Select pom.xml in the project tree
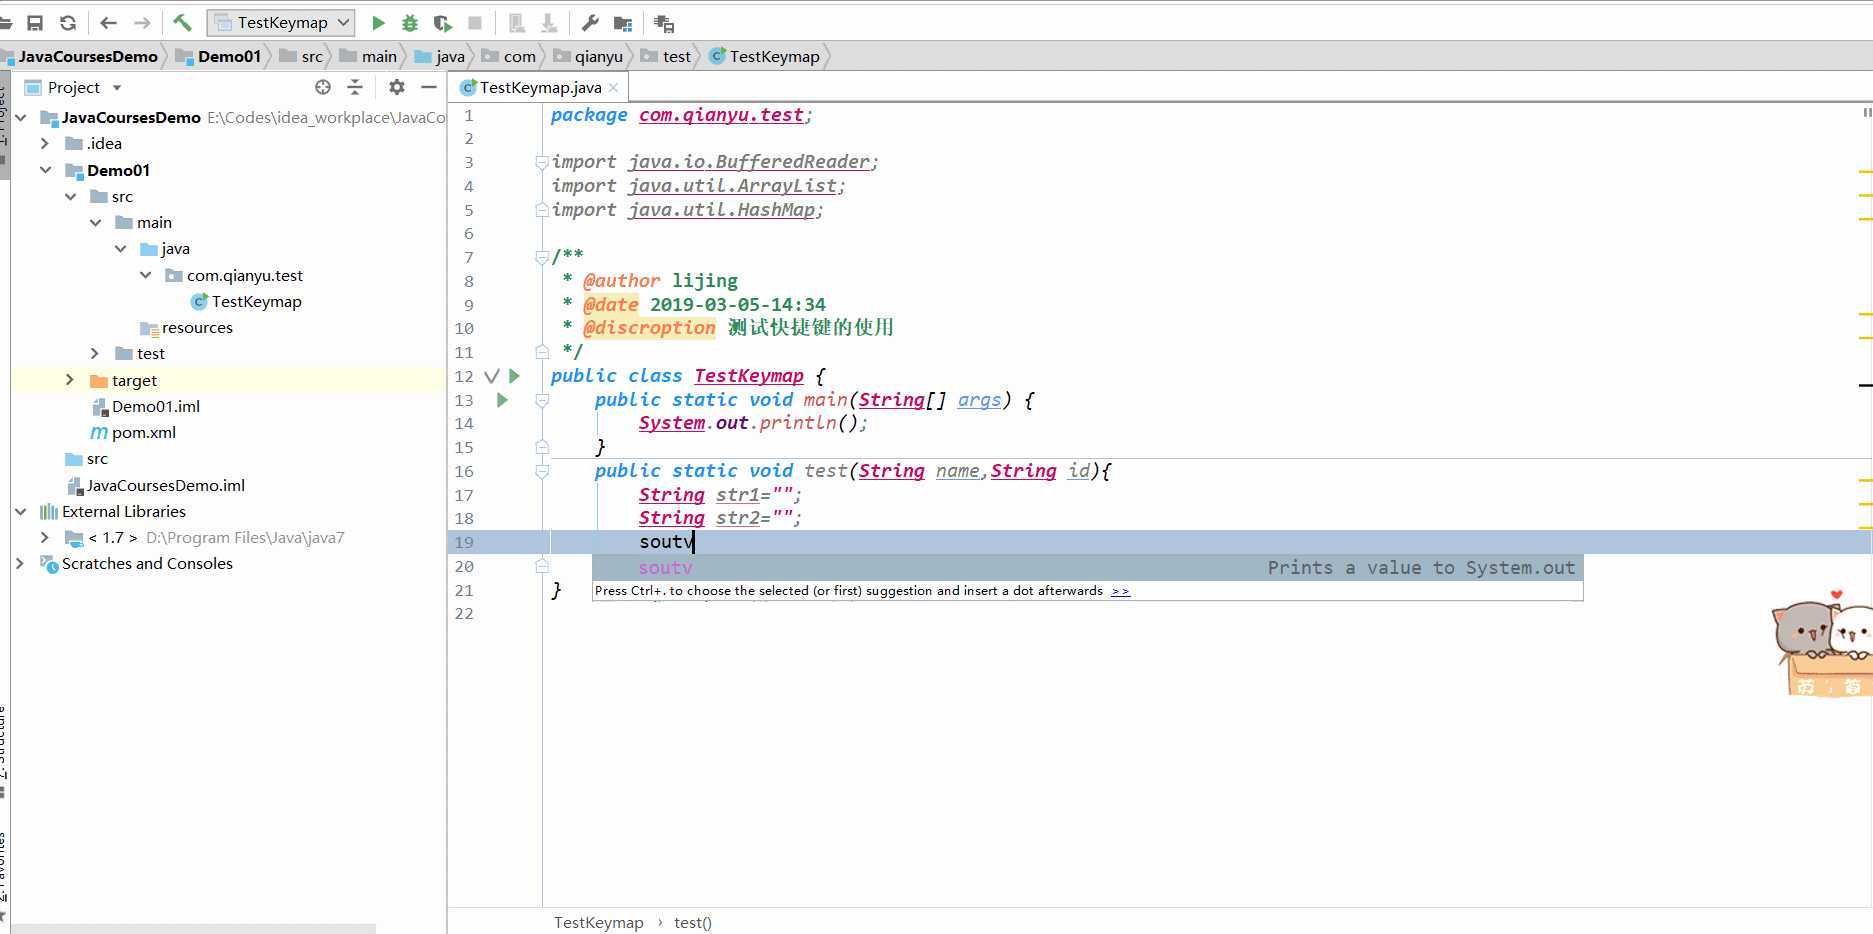Viewport: 1873px width, 934px height. (x=143, y=432)
